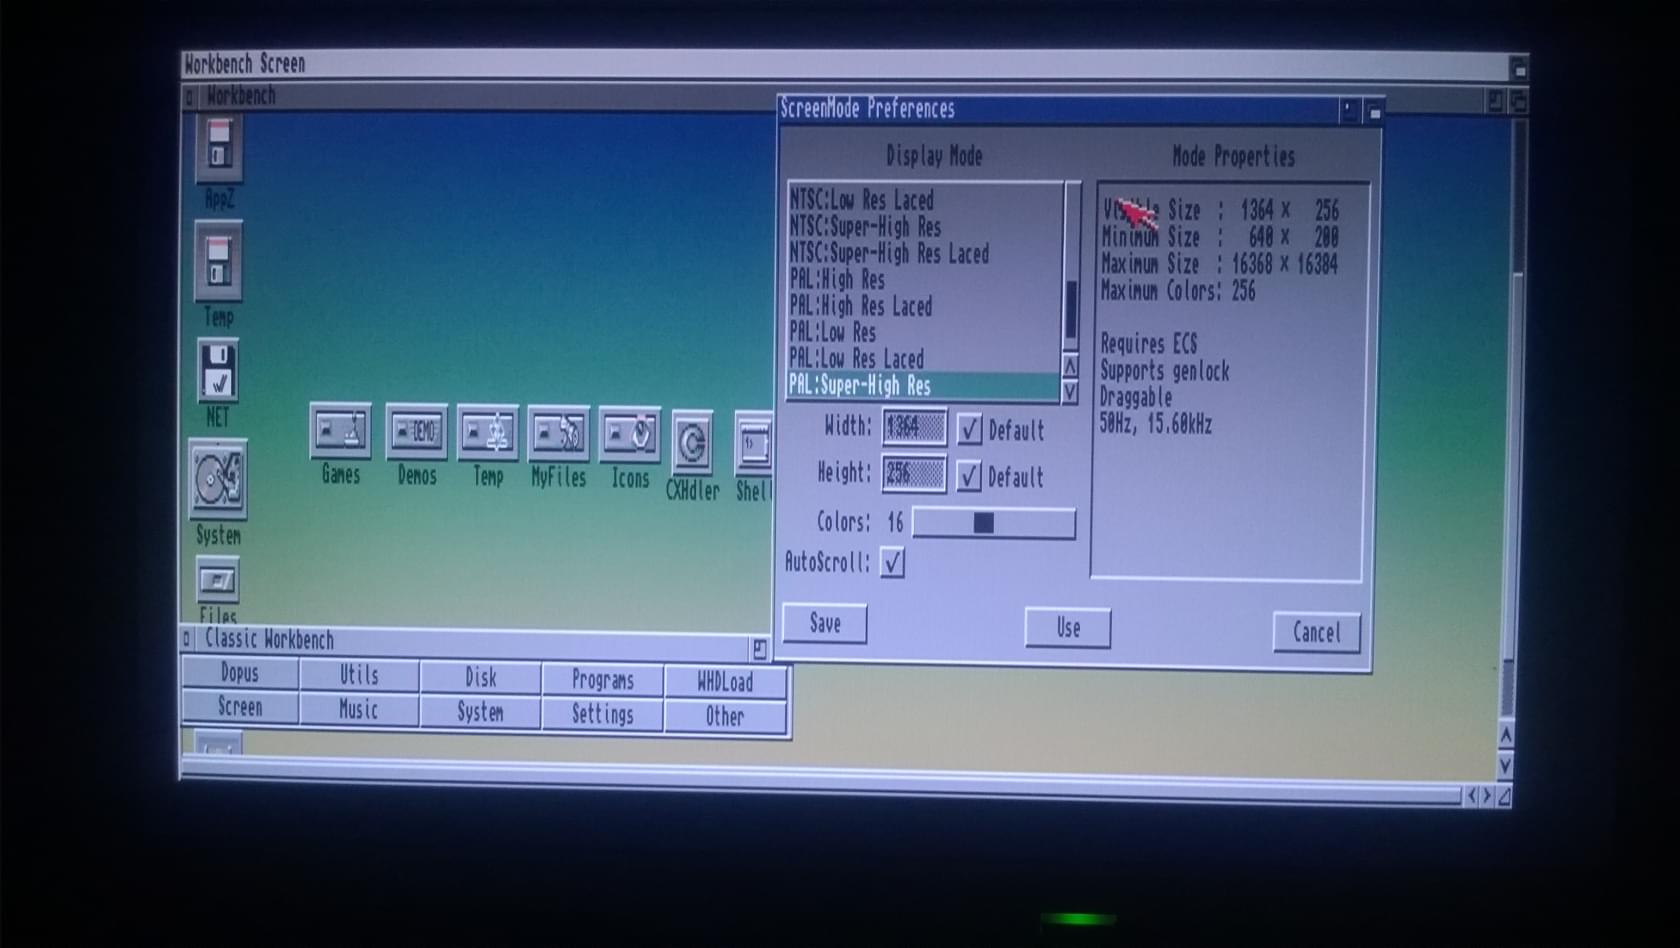Screen dimensions: 1680x948
Task: Open the AppZ disk icon
Action: point(219,147)
